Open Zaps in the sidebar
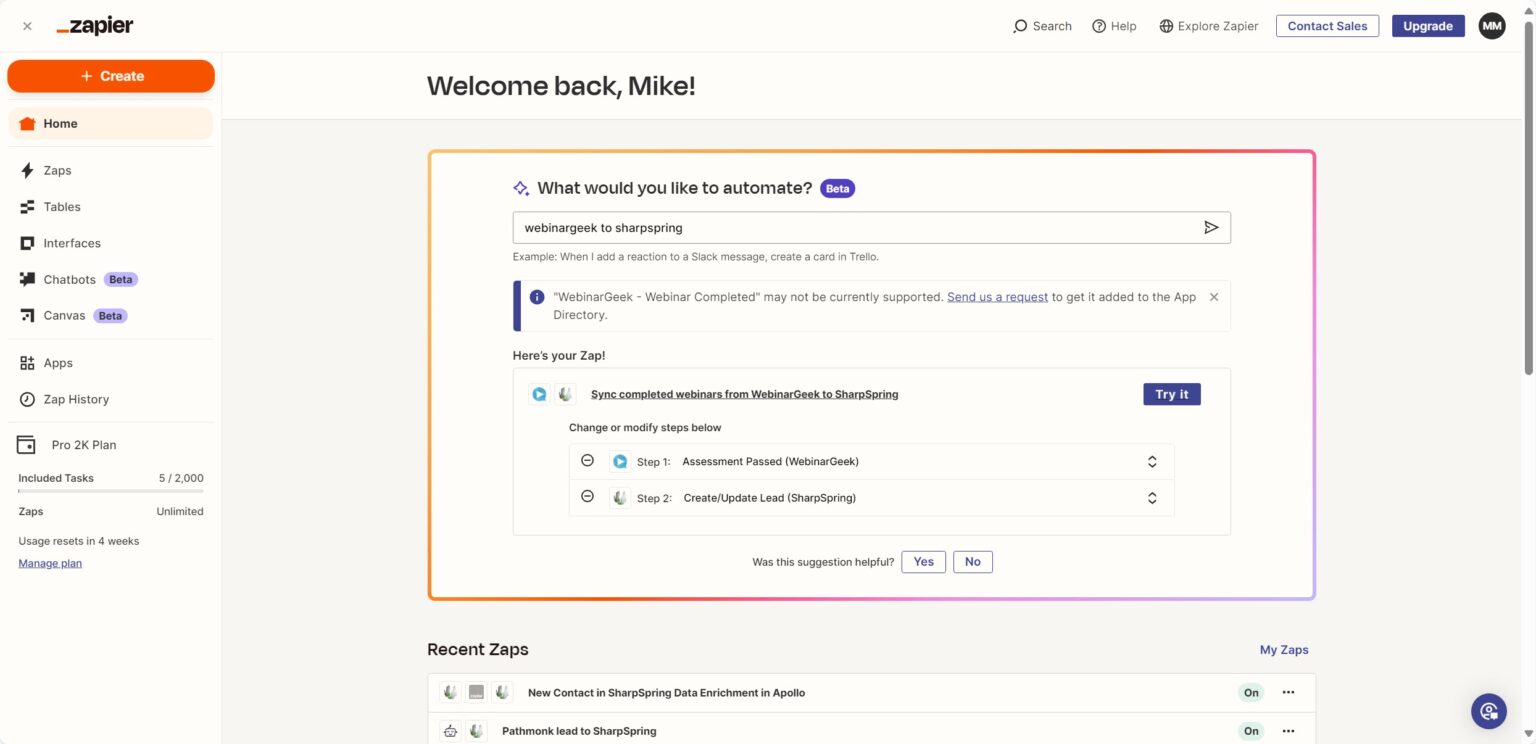Viewport: 1536px width, 744px height. pos(57,171)
